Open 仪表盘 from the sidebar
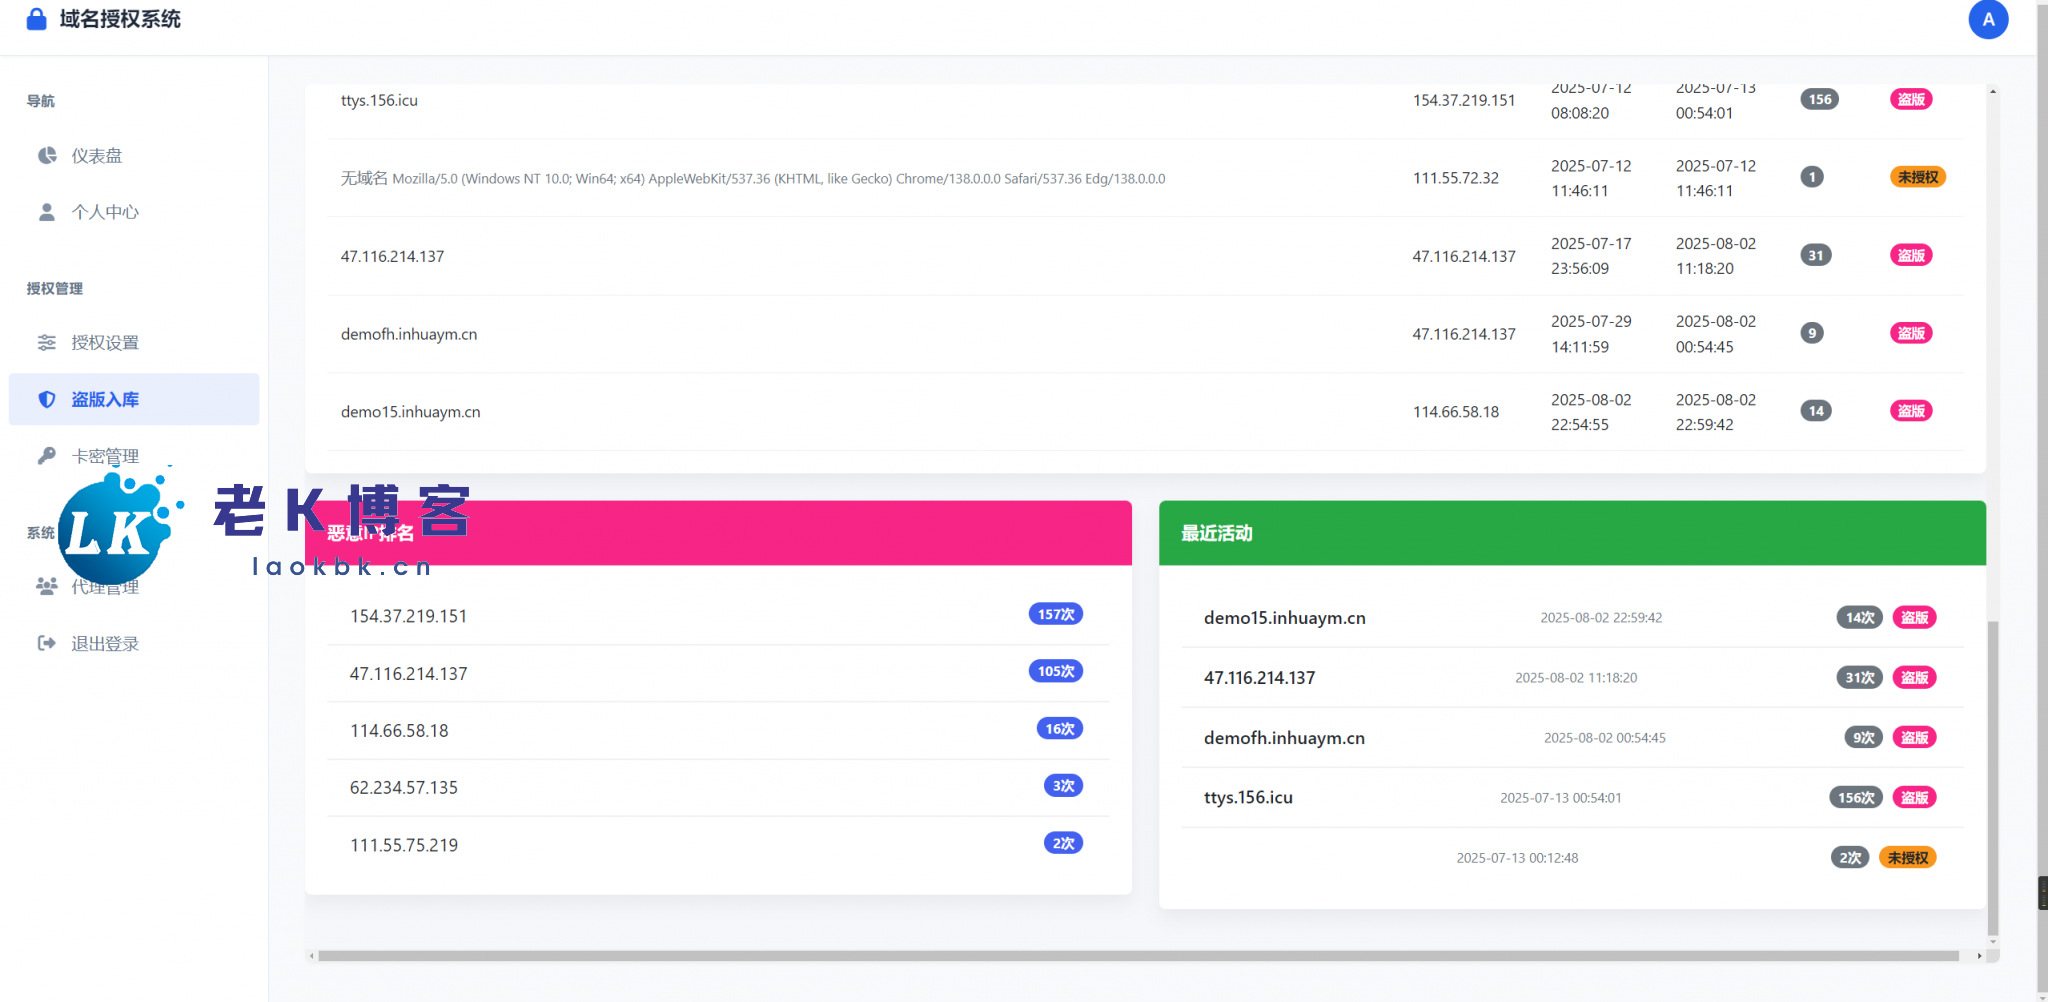The image size is (2048, 1002). point(97,156)
